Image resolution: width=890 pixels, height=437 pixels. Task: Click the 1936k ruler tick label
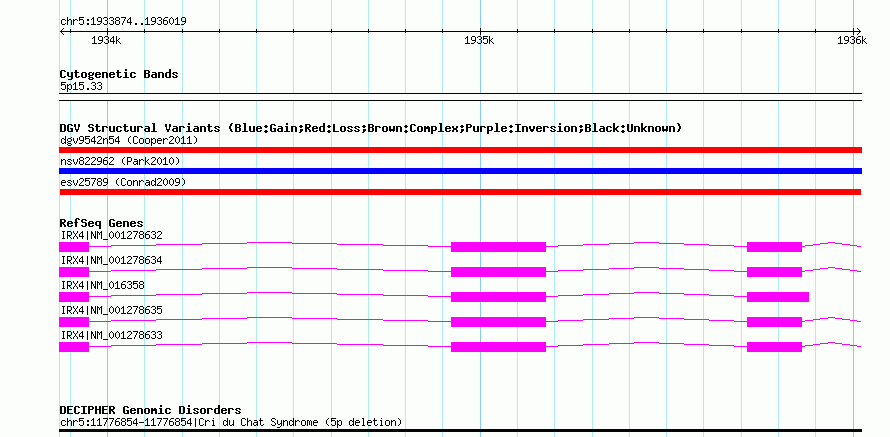pos(852,40)
